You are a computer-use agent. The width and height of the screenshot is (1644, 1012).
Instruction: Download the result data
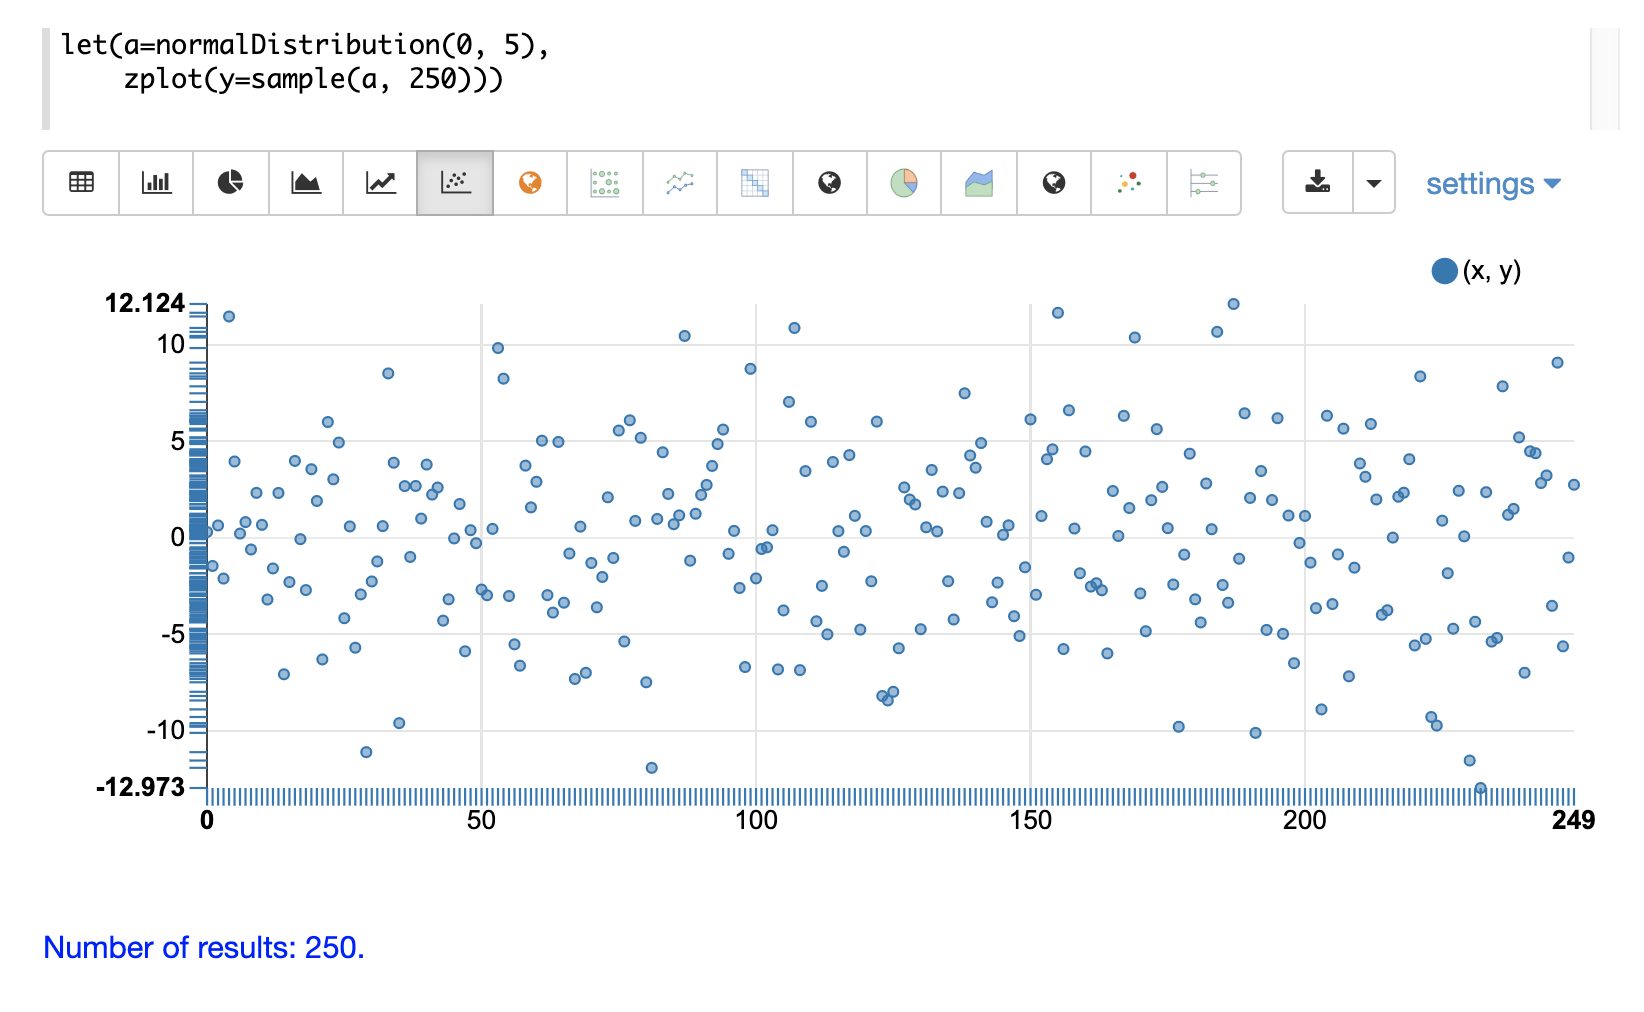tap(1318, 183)
